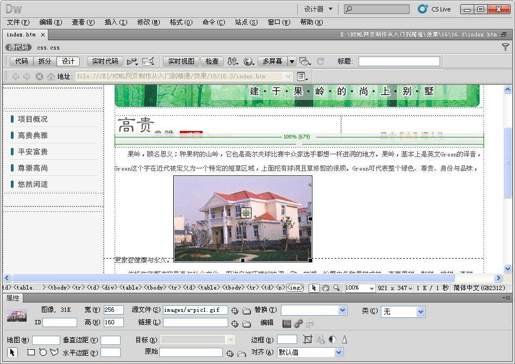515x364 pixels.
Task: Open the address bar view options icon
Action: click(301, 76)
